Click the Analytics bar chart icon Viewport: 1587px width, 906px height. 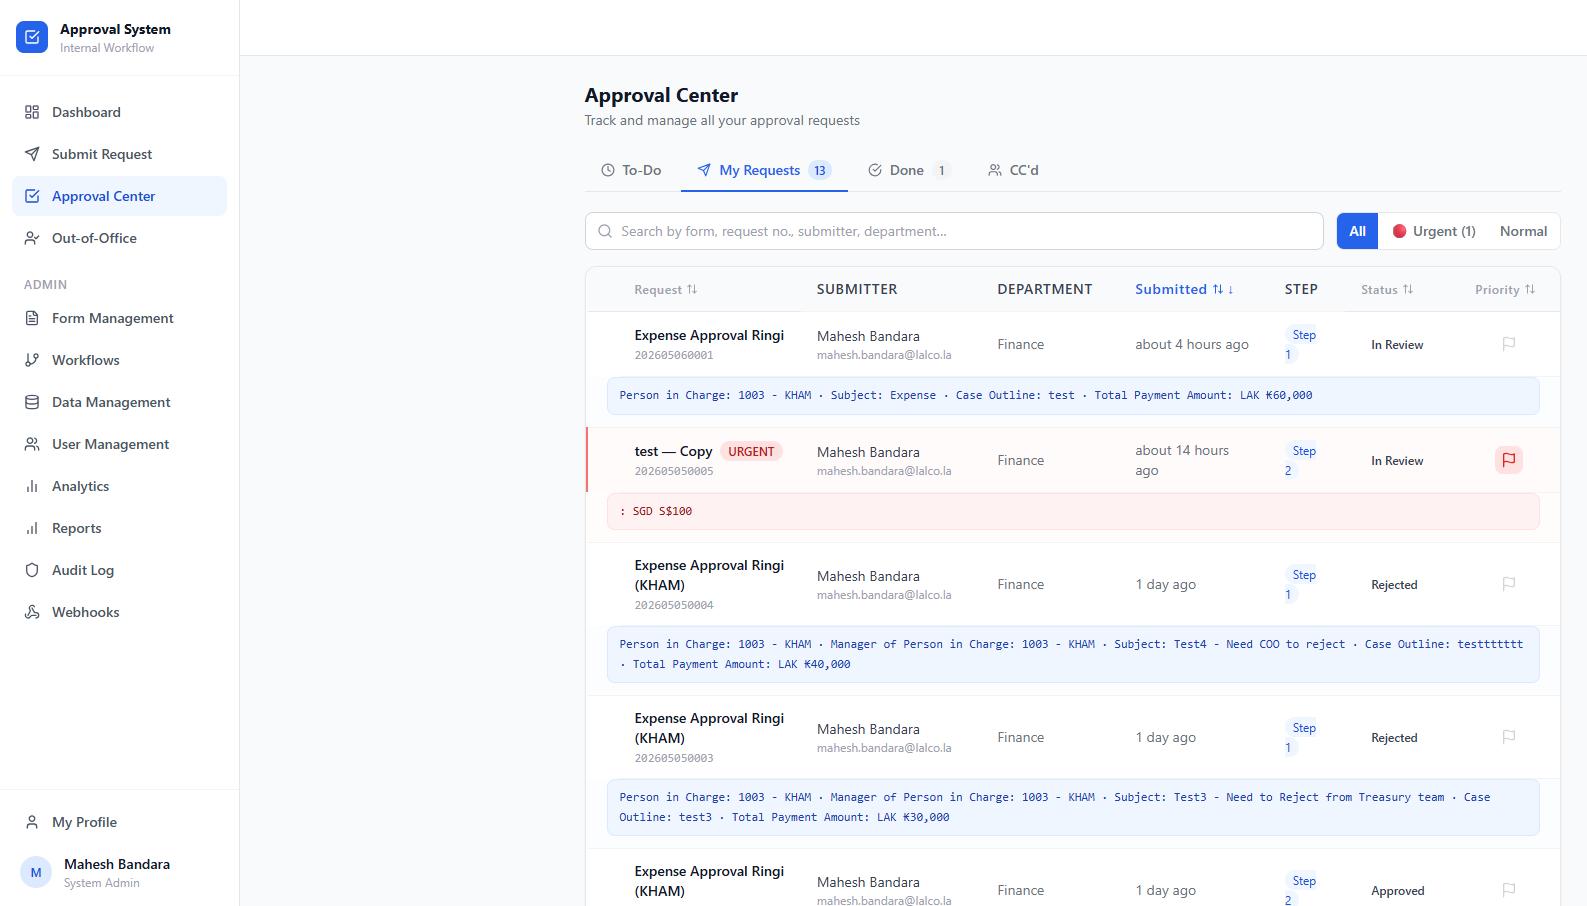click(x=32, y=486)
